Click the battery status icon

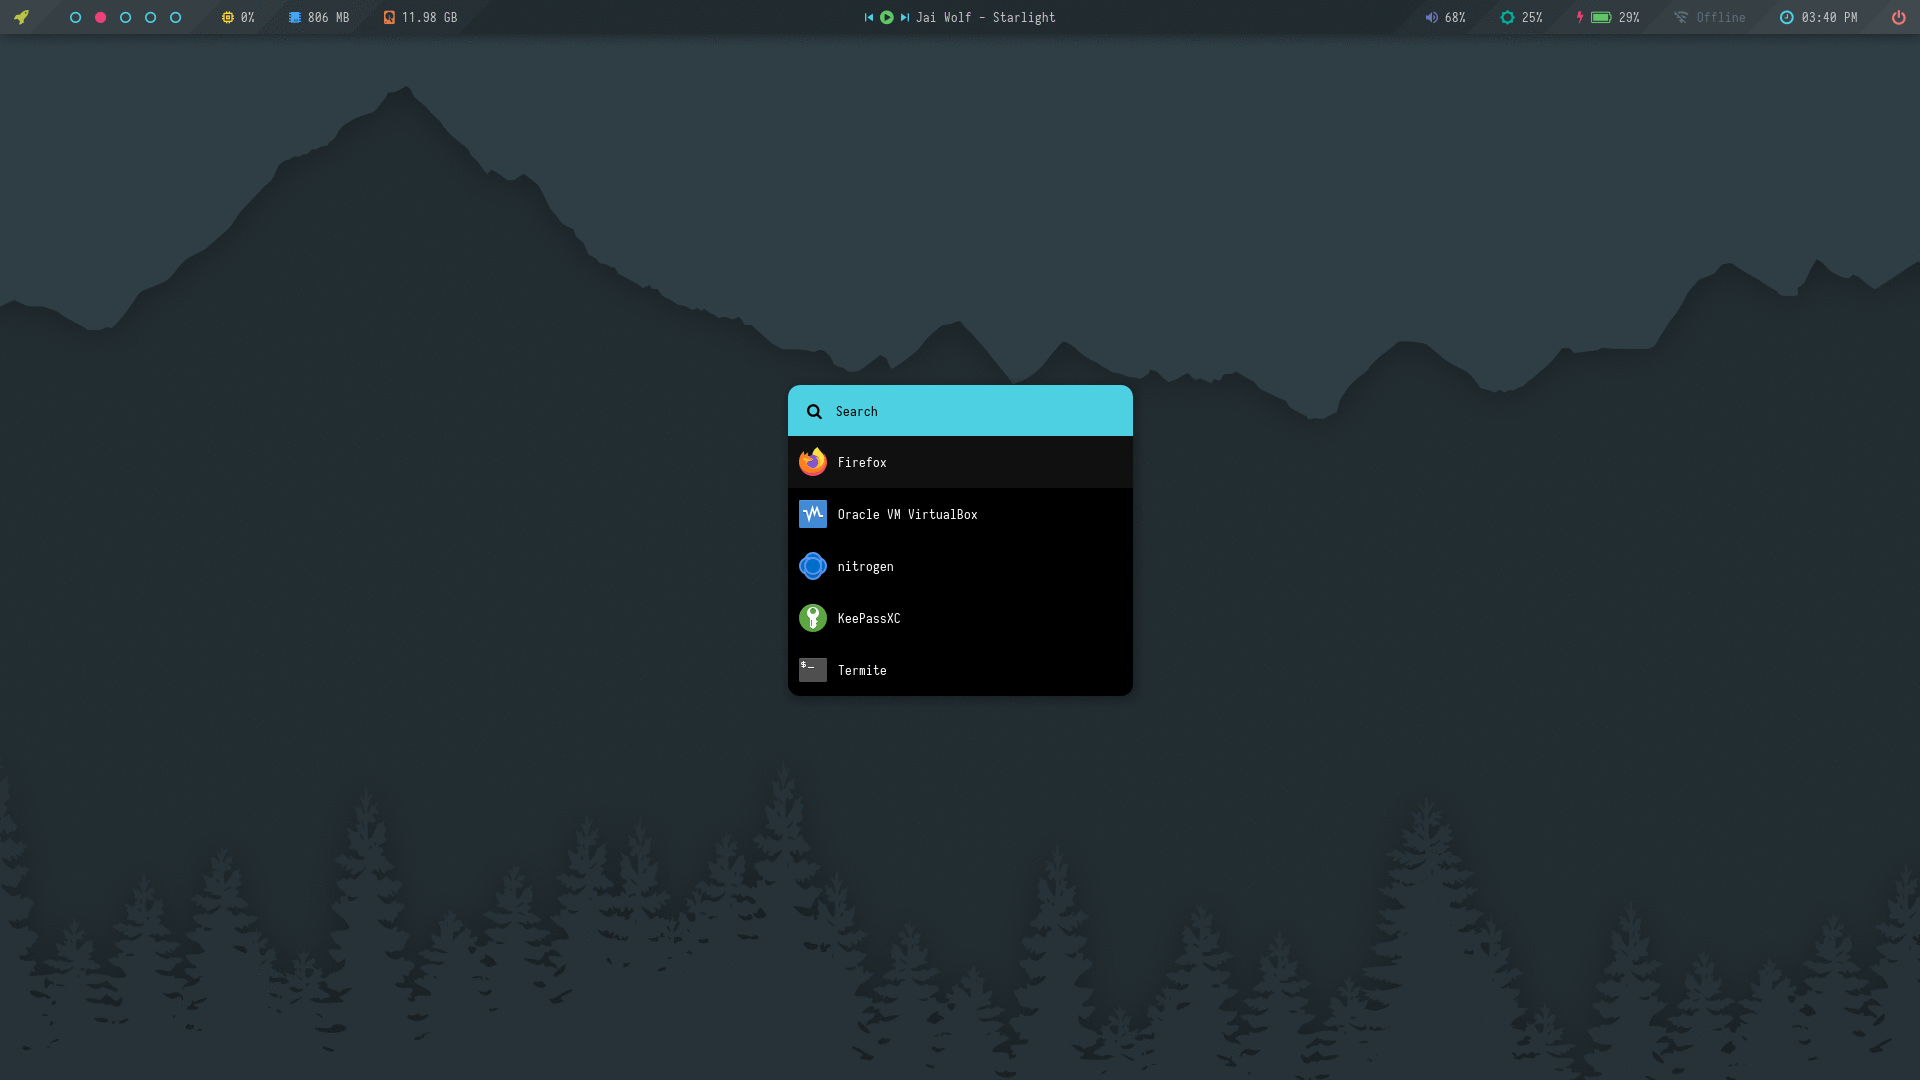pyautogui.click(x=1601, y=17)
